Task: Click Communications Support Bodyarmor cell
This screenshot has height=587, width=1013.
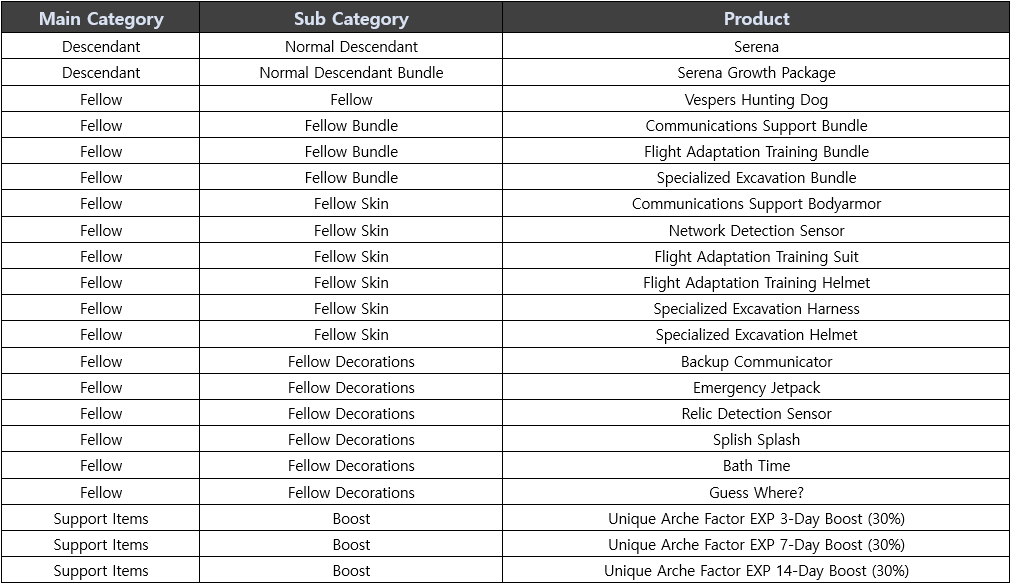Action: pyautogui.click(x=756, y=204)
